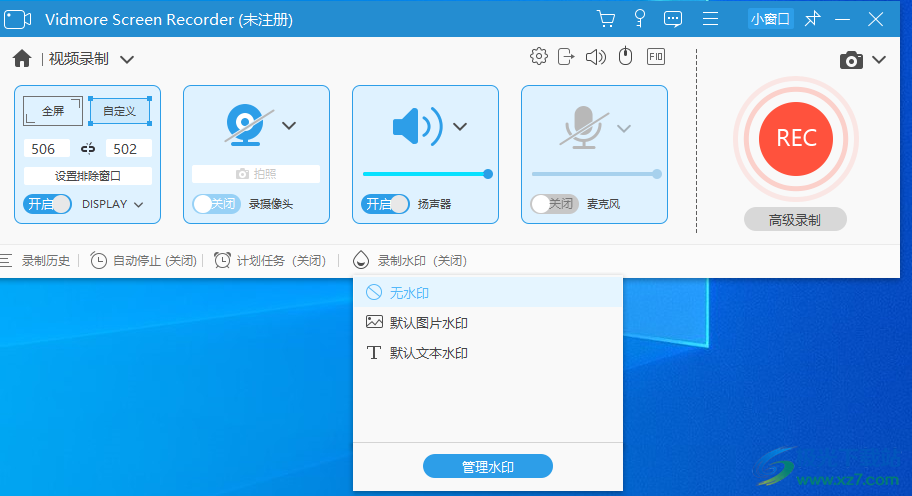Open 计划任务 scheduled task settings

click(282, 261)
